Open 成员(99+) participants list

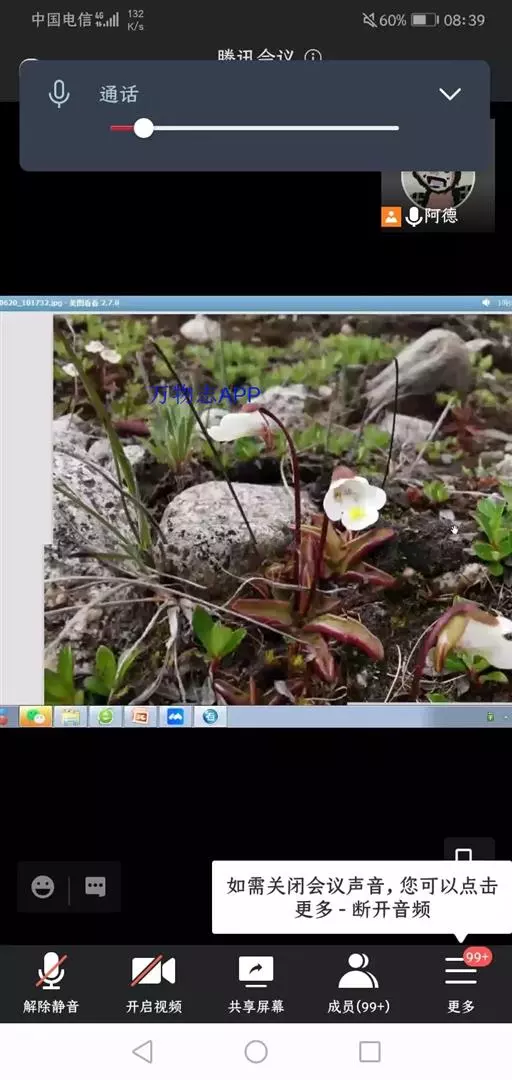(358, 983)
